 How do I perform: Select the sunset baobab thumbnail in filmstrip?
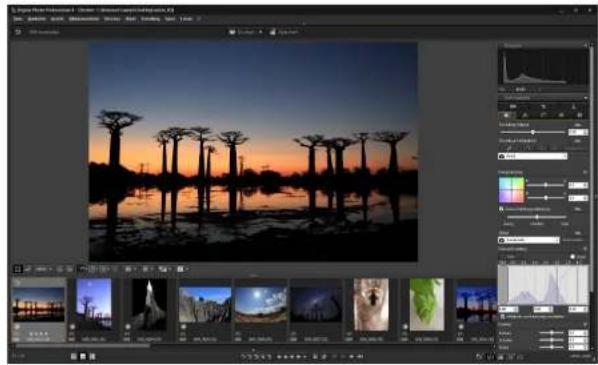tap(38, 304)
